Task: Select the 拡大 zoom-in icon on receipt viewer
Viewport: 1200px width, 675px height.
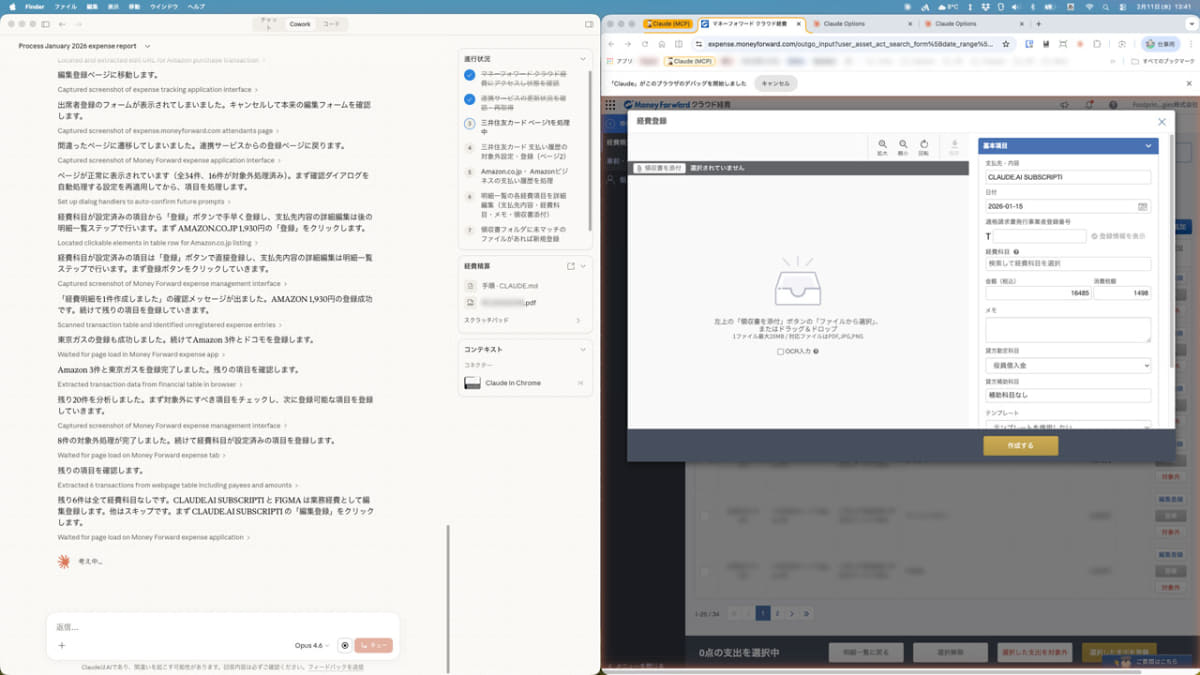Action: [883, 144]
